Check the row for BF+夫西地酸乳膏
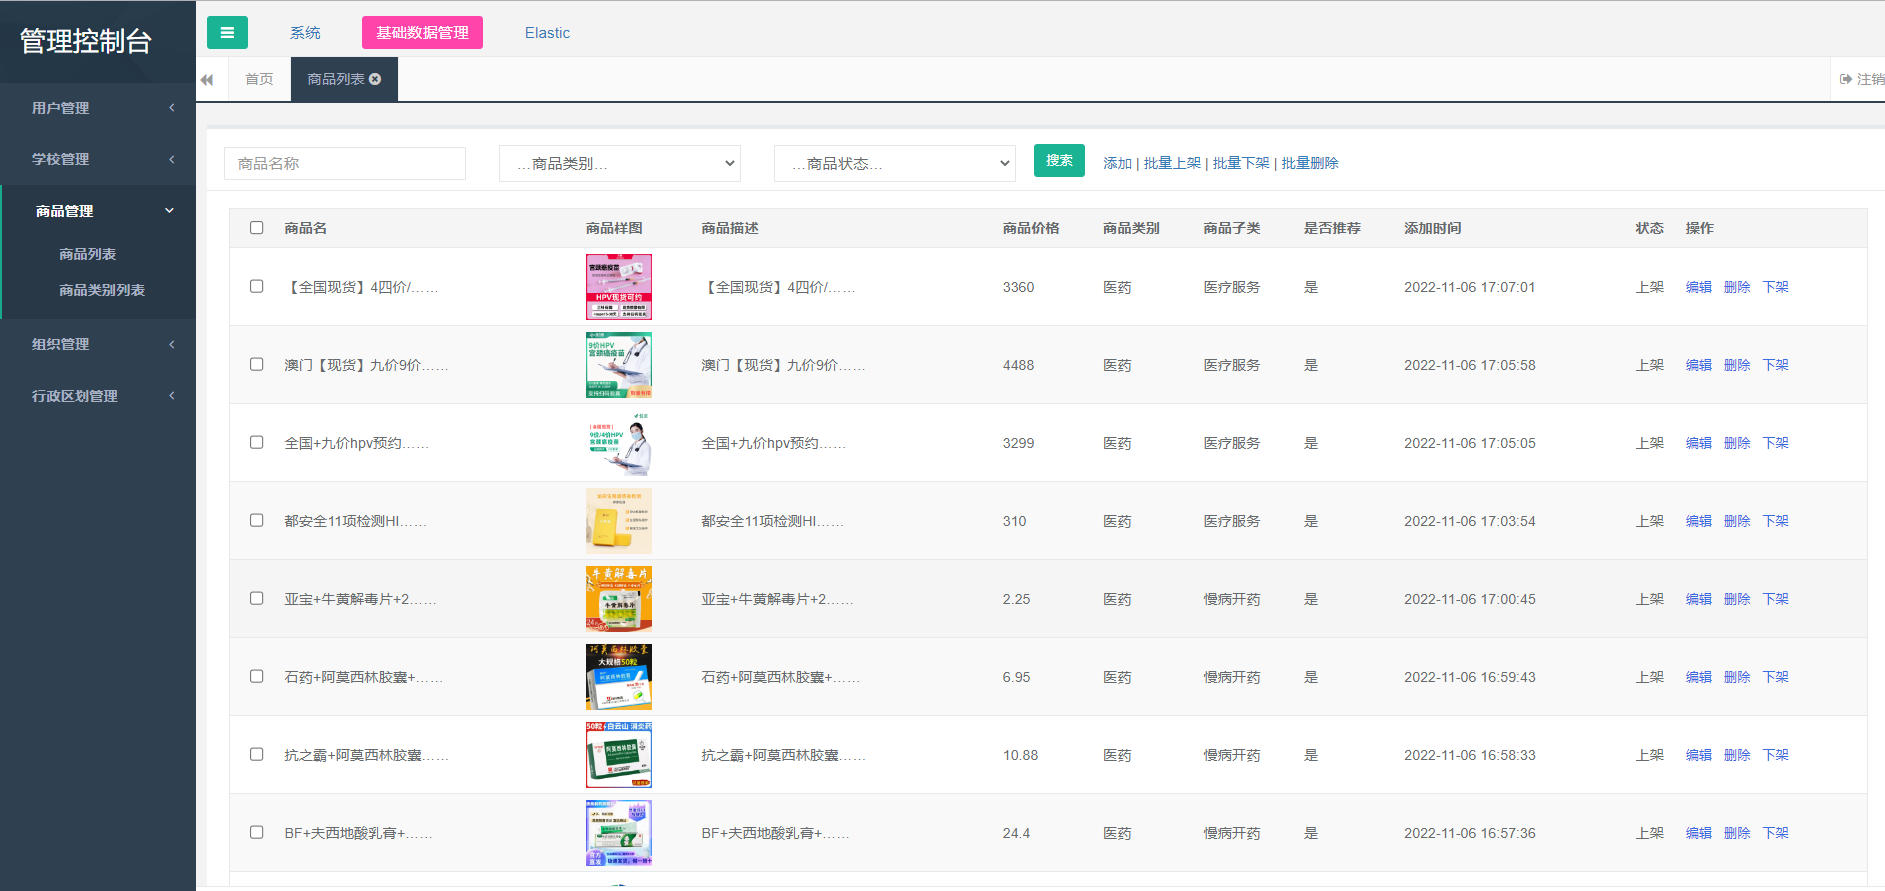The width and height of the screenshot is (1885, 891). pyautogui.click(x=257, y=832)
